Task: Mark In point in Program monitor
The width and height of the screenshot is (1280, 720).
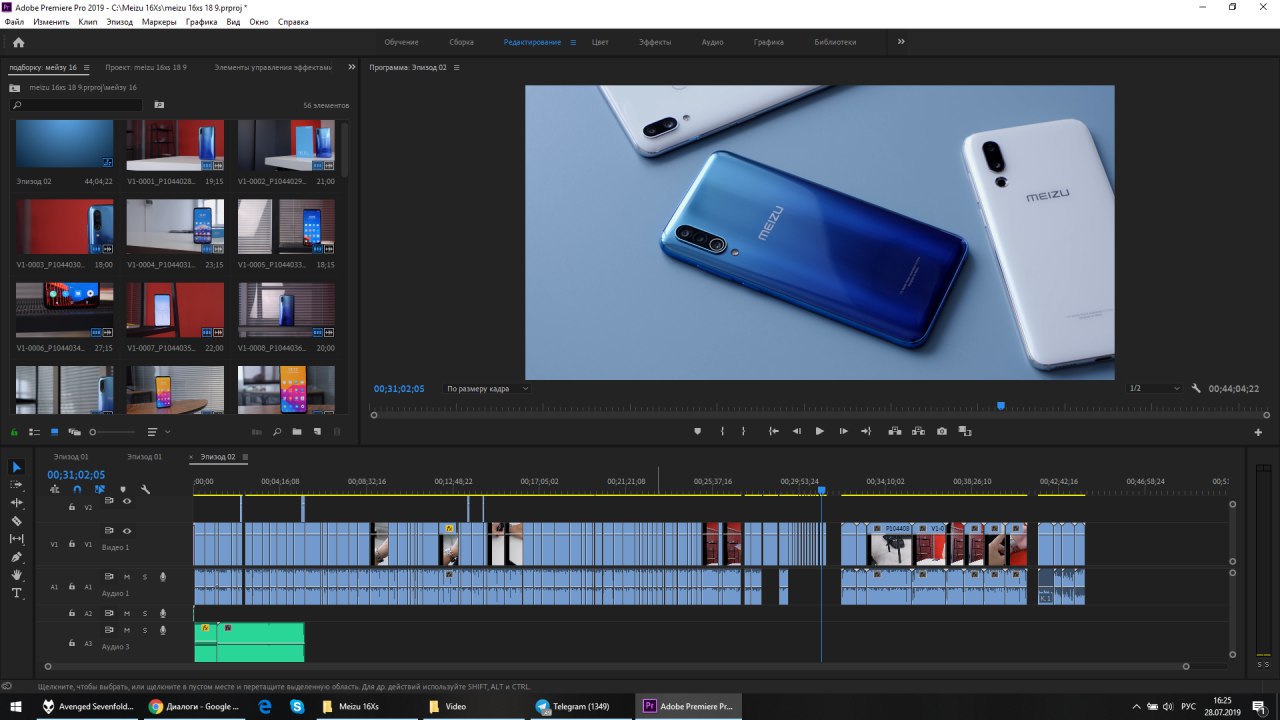Action: click(x=722, y=431)
